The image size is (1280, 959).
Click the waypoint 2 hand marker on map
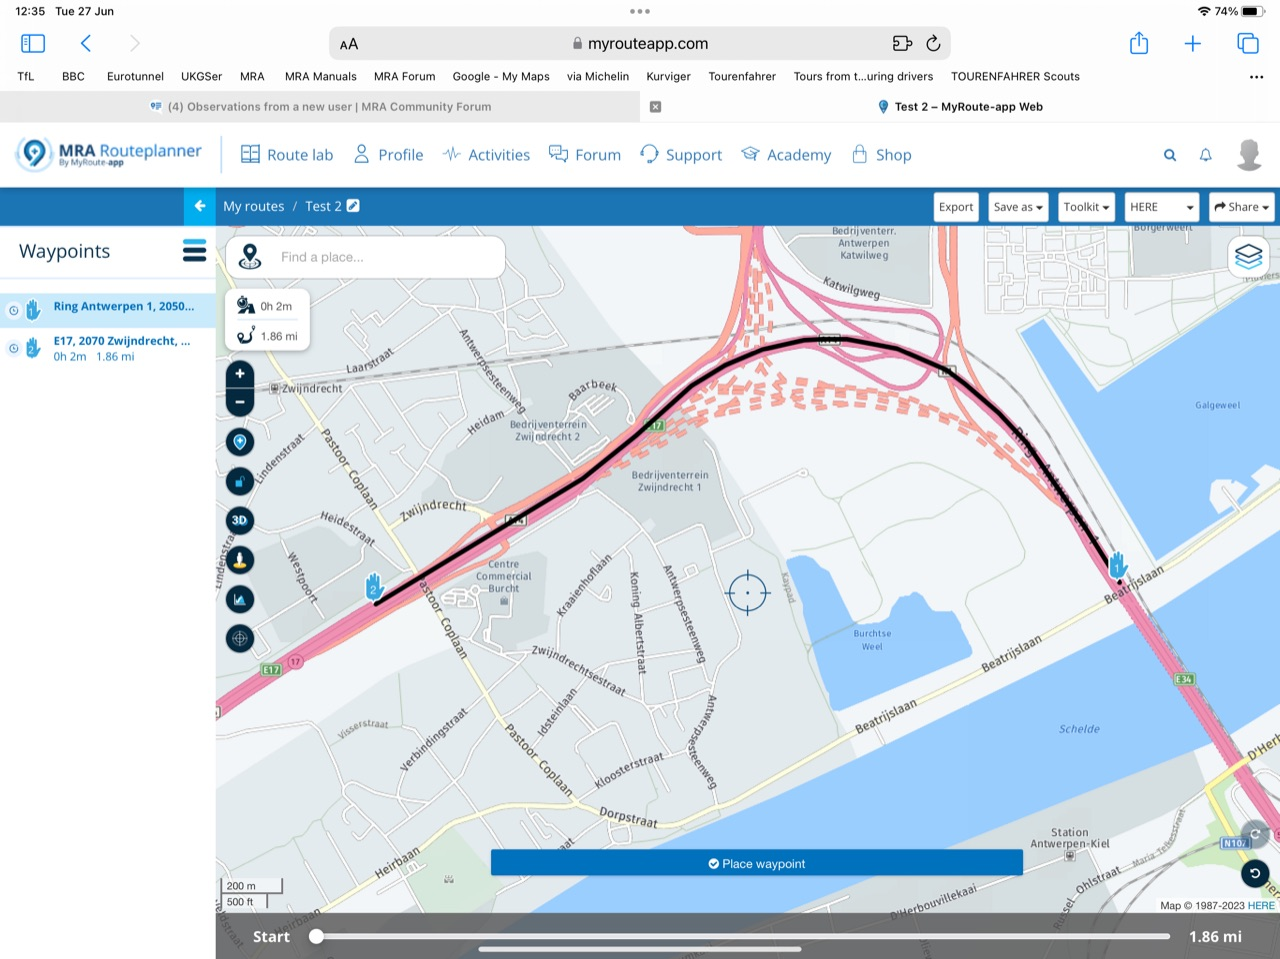coord(374,587)
